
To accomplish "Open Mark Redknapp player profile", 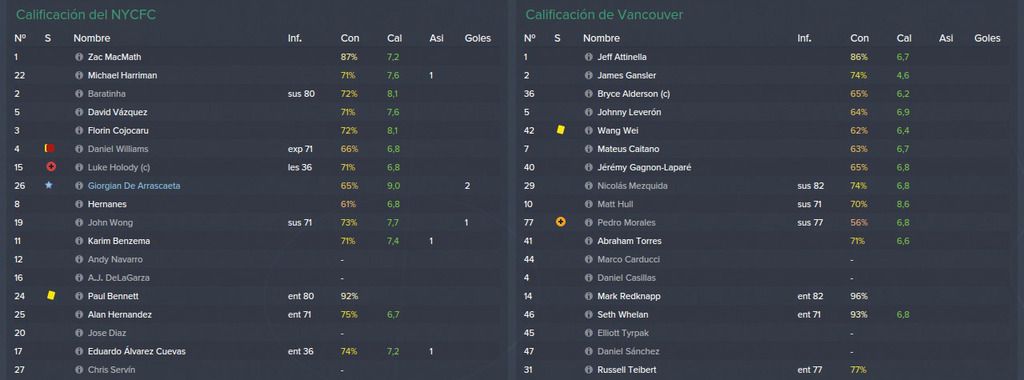I will (629, 296).
